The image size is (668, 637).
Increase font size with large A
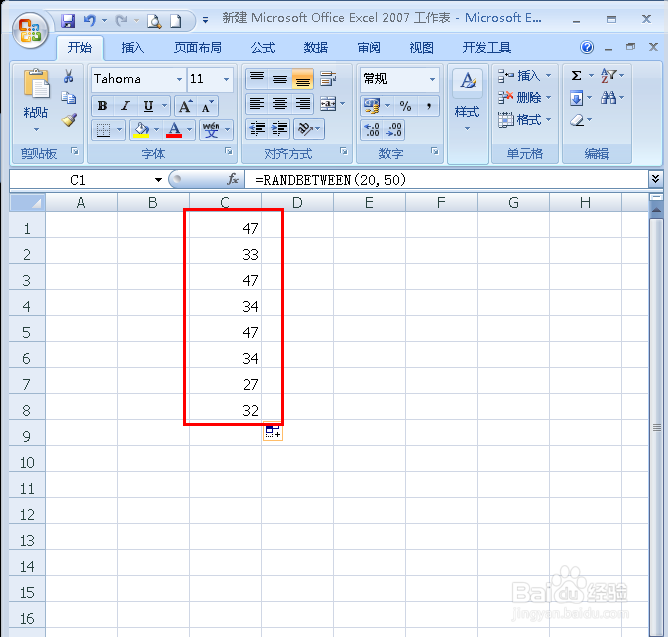[x=185, y=106]
